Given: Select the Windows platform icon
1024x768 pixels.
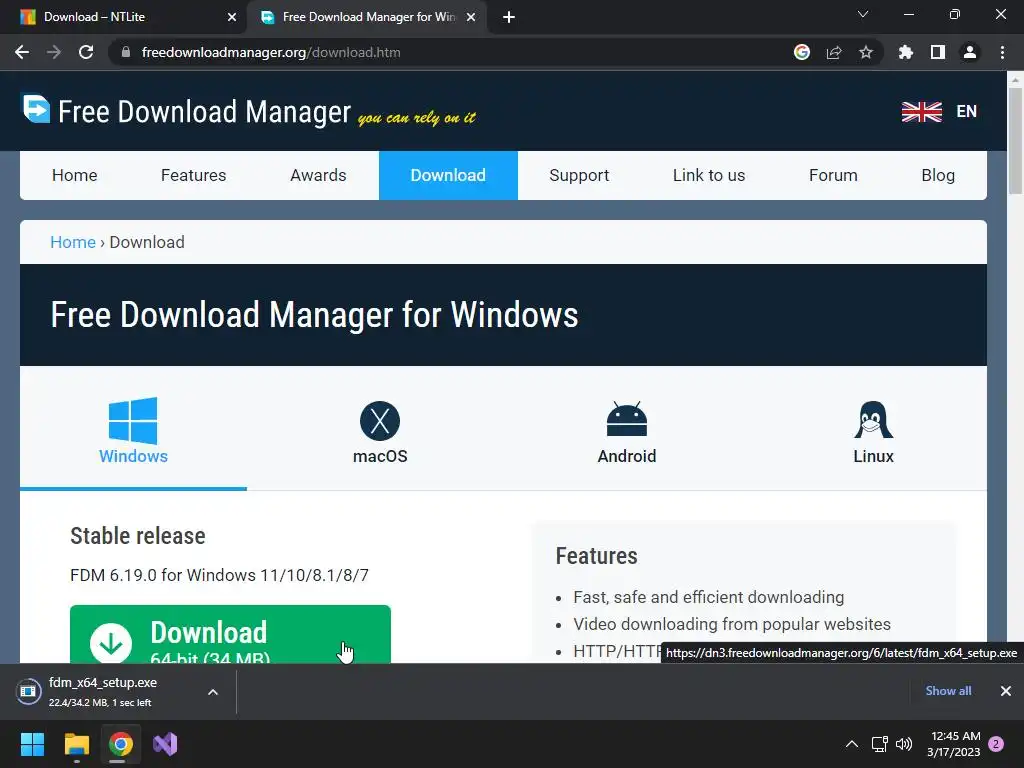Looking at the screenshot, I should [x=133, y=421].
